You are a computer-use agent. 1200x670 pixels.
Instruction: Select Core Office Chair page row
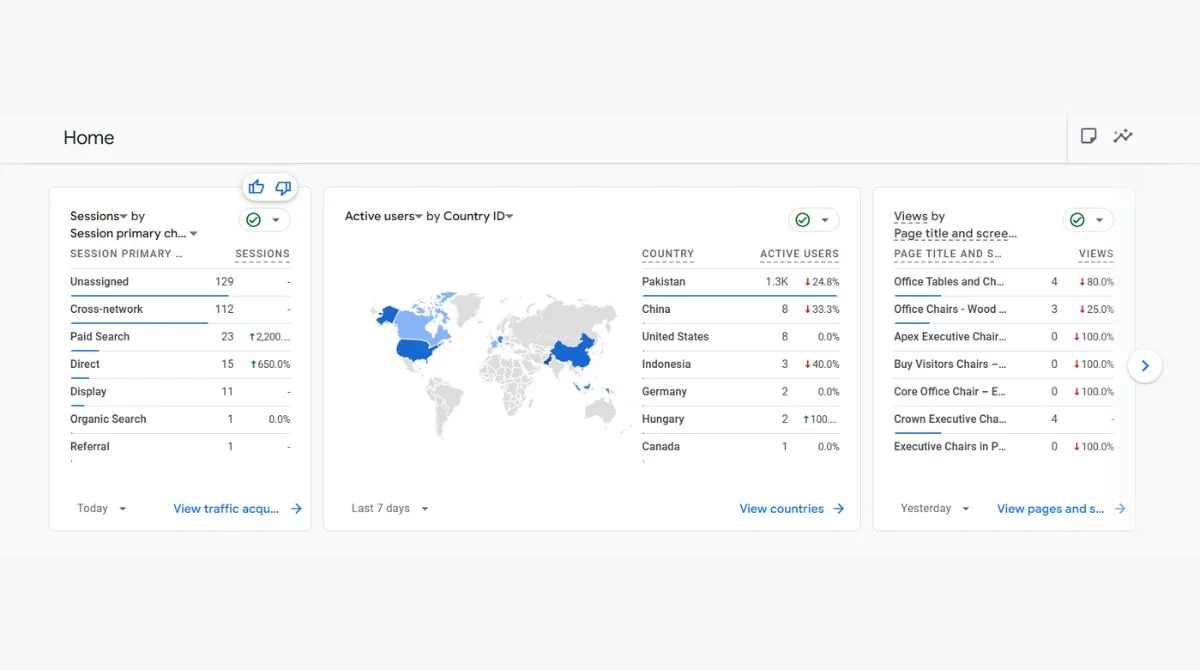coord(1004,392)
